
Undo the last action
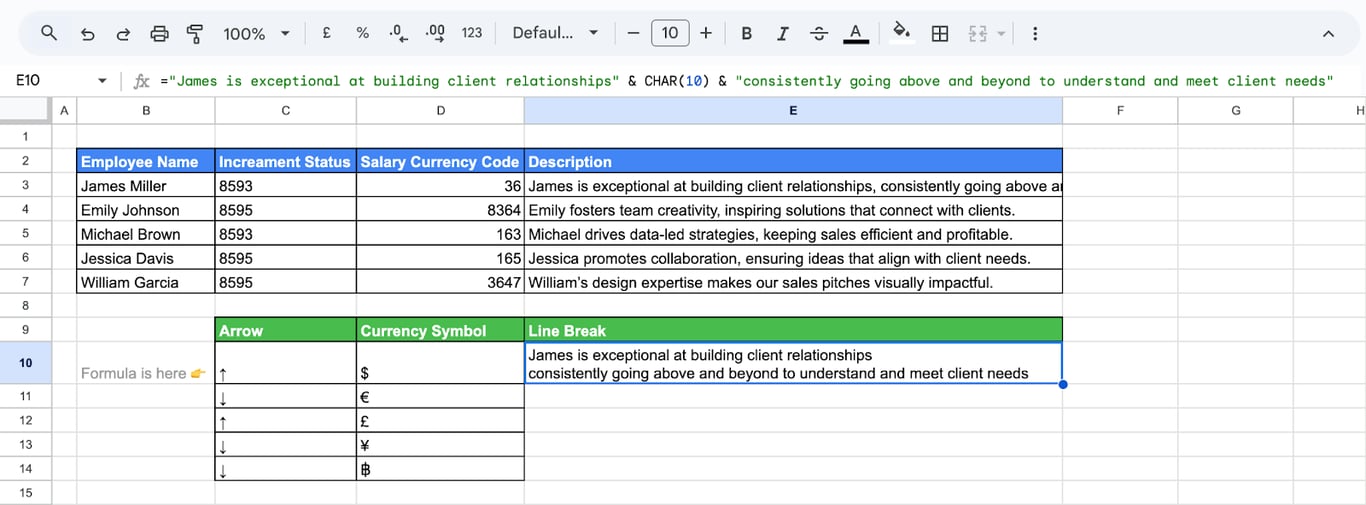[x=87, y=33]
